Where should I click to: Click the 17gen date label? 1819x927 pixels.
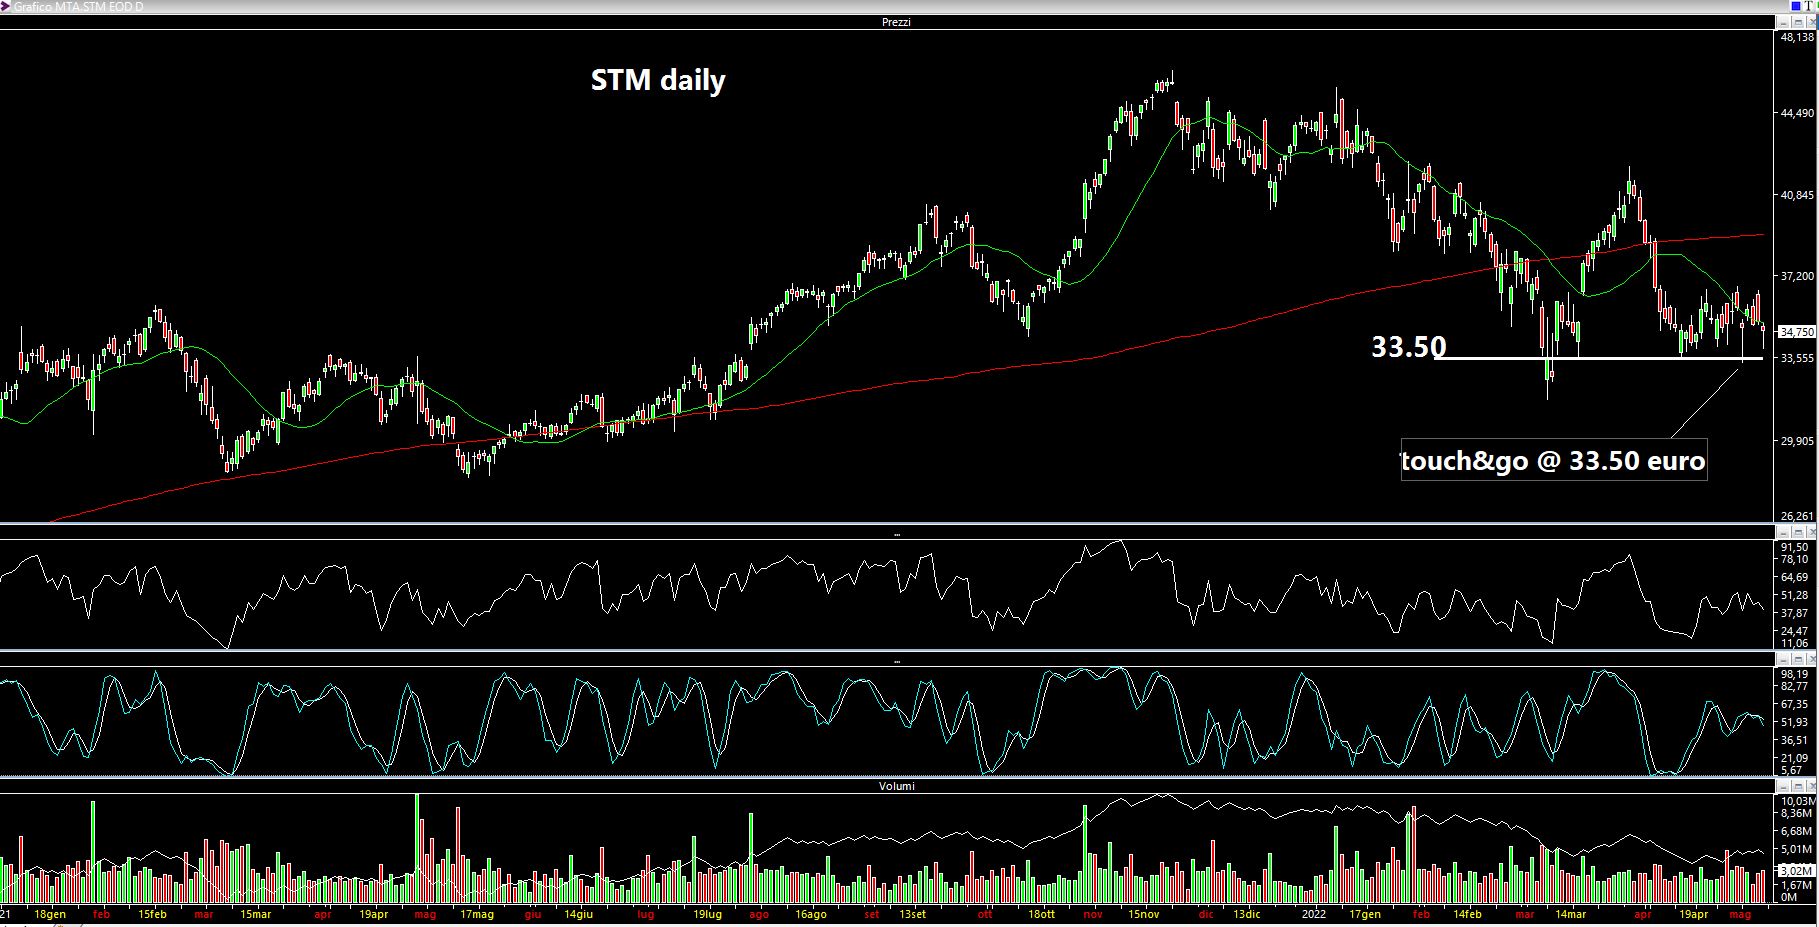(1365, 914)
